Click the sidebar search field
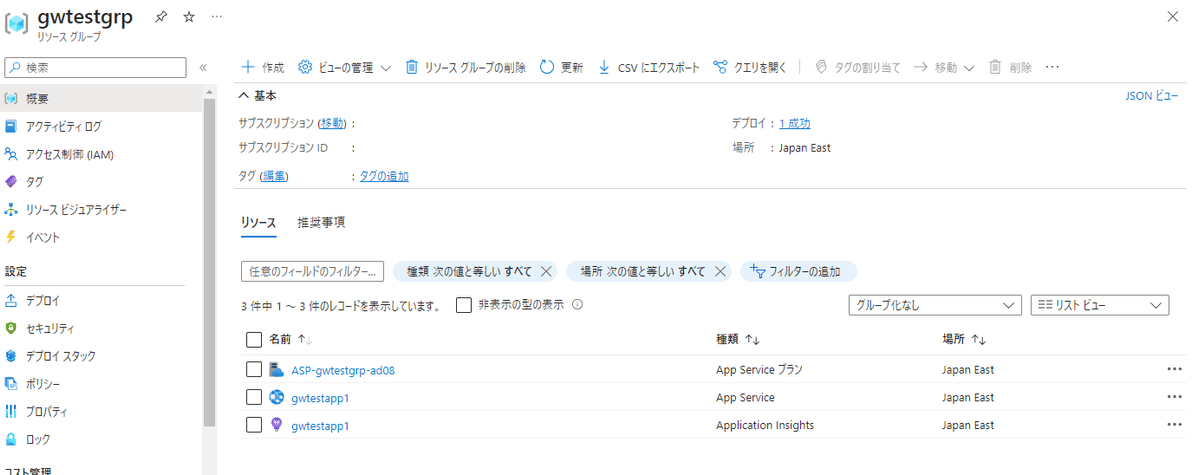 pos(95,67)
